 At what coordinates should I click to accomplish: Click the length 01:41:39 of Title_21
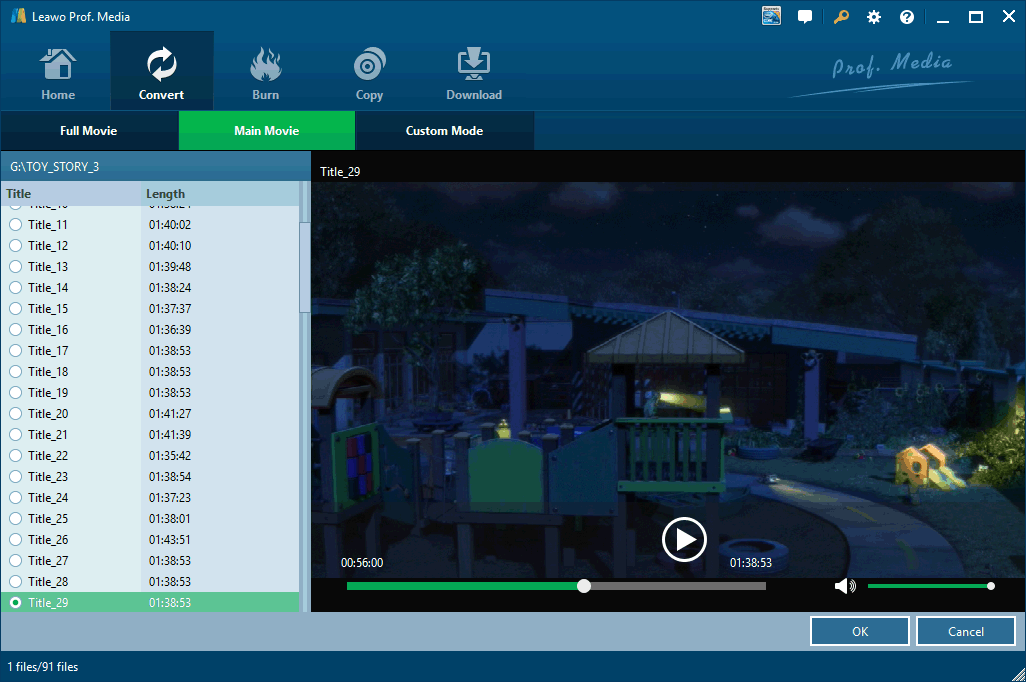(x=170, y=434)
